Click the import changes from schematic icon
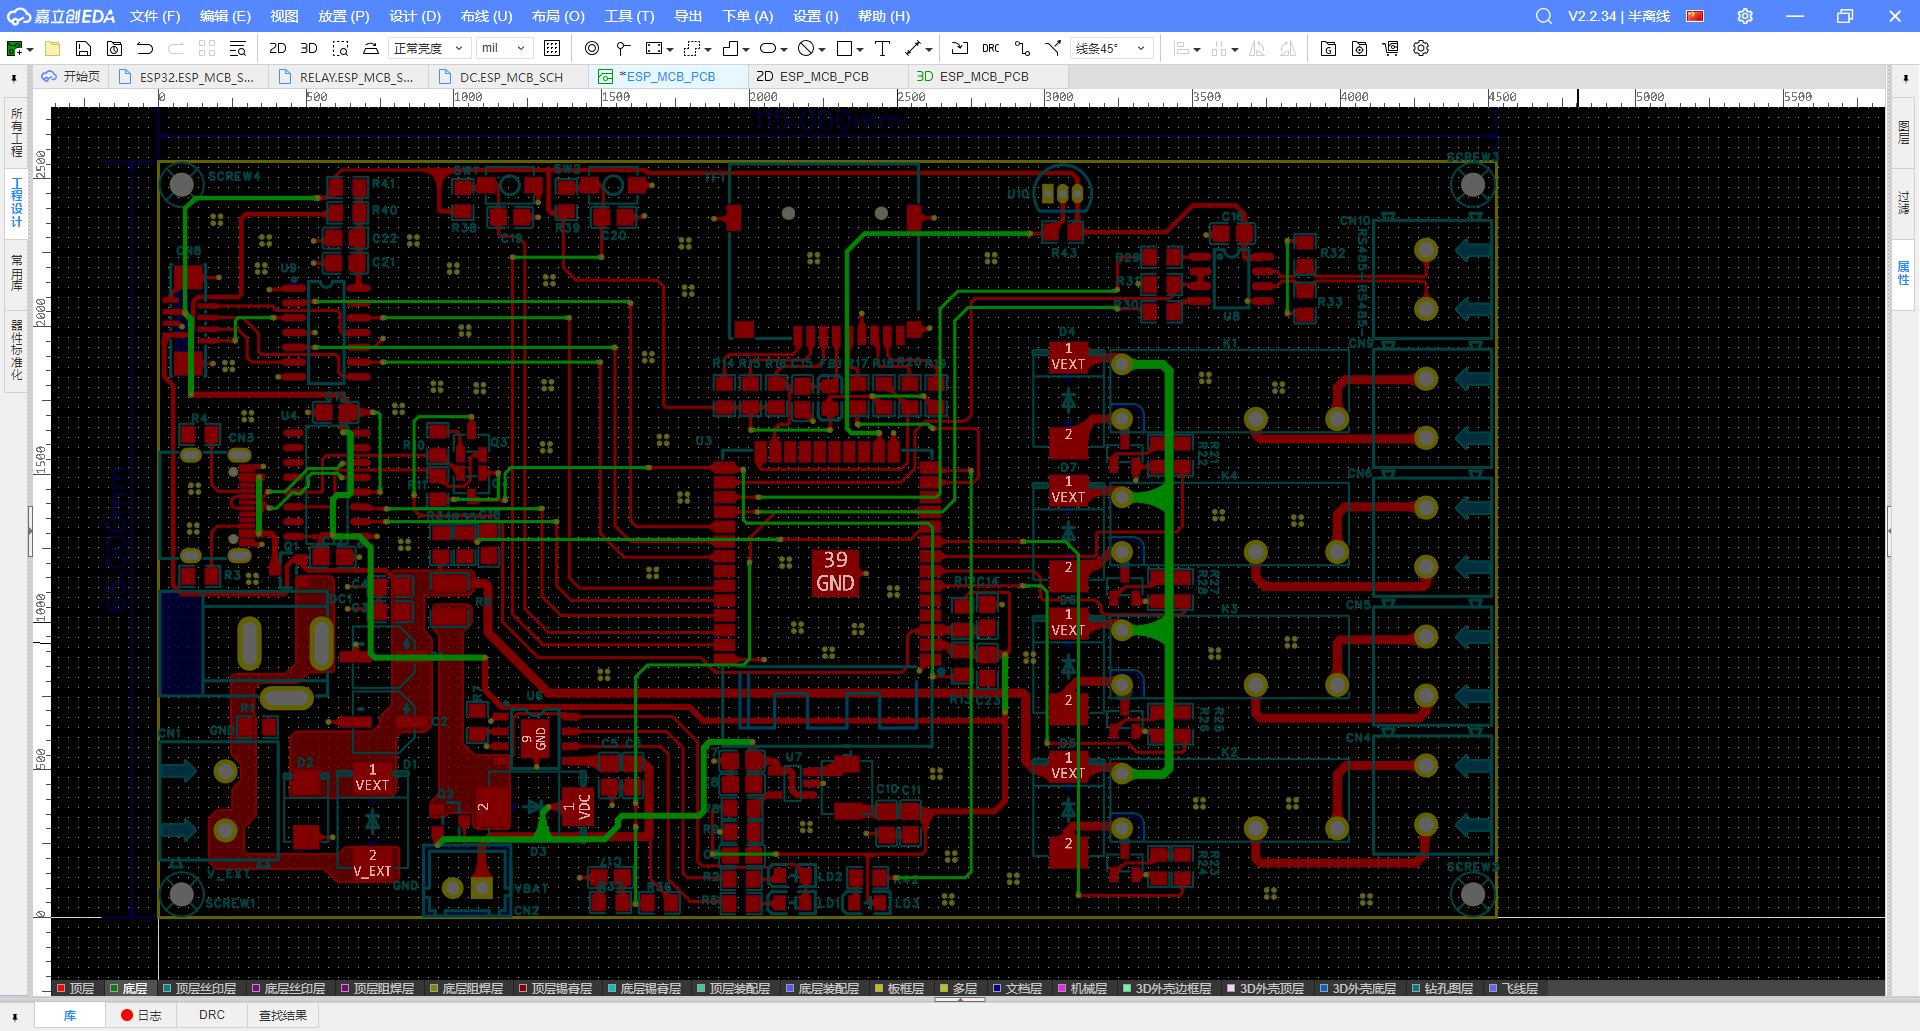 [x=960, y=48]
